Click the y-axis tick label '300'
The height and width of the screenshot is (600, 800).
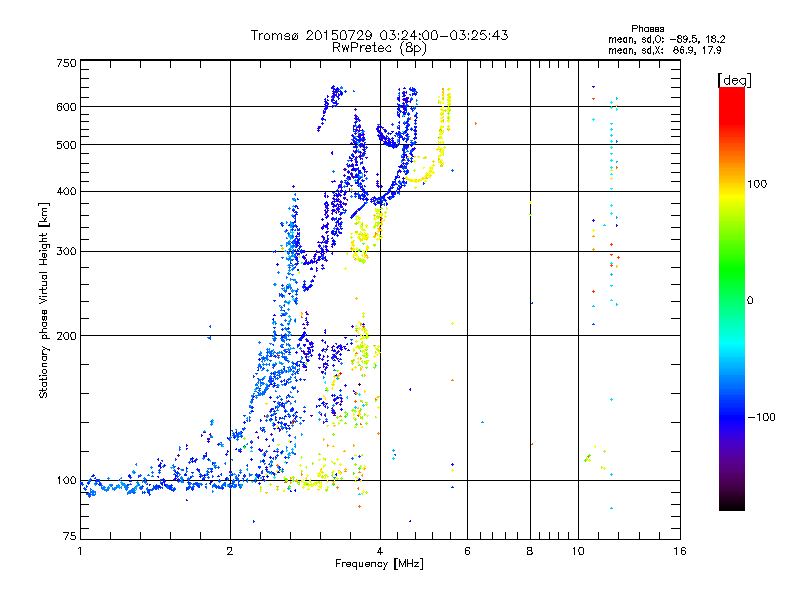66,252
